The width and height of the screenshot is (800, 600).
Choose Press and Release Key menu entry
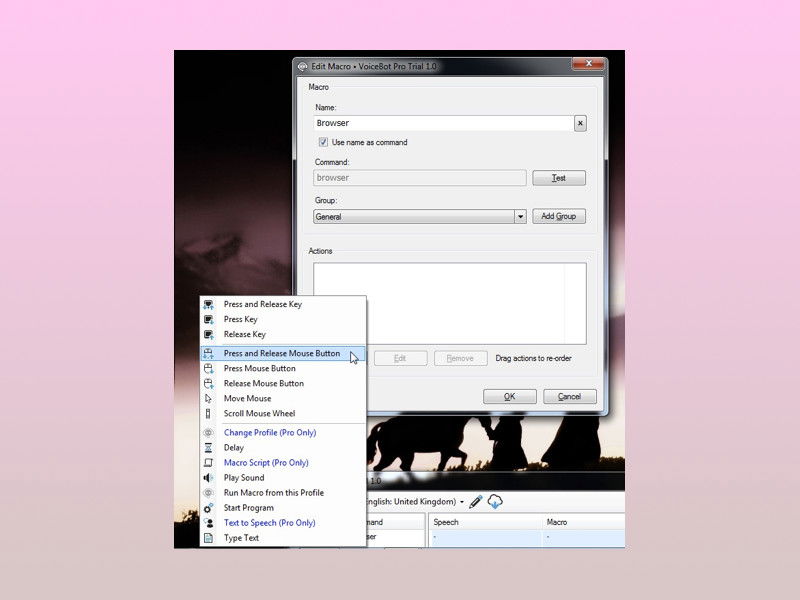283,305
